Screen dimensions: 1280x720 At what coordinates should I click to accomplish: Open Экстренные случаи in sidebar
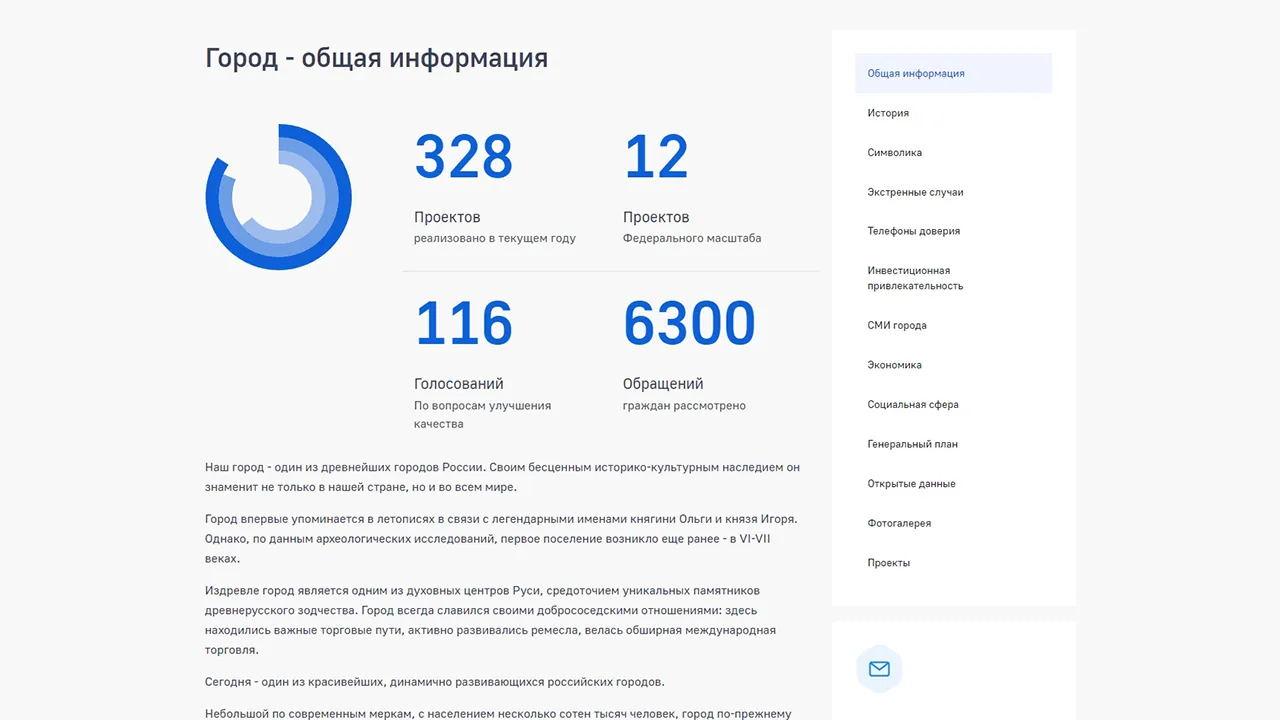click(x=915, y=192)
